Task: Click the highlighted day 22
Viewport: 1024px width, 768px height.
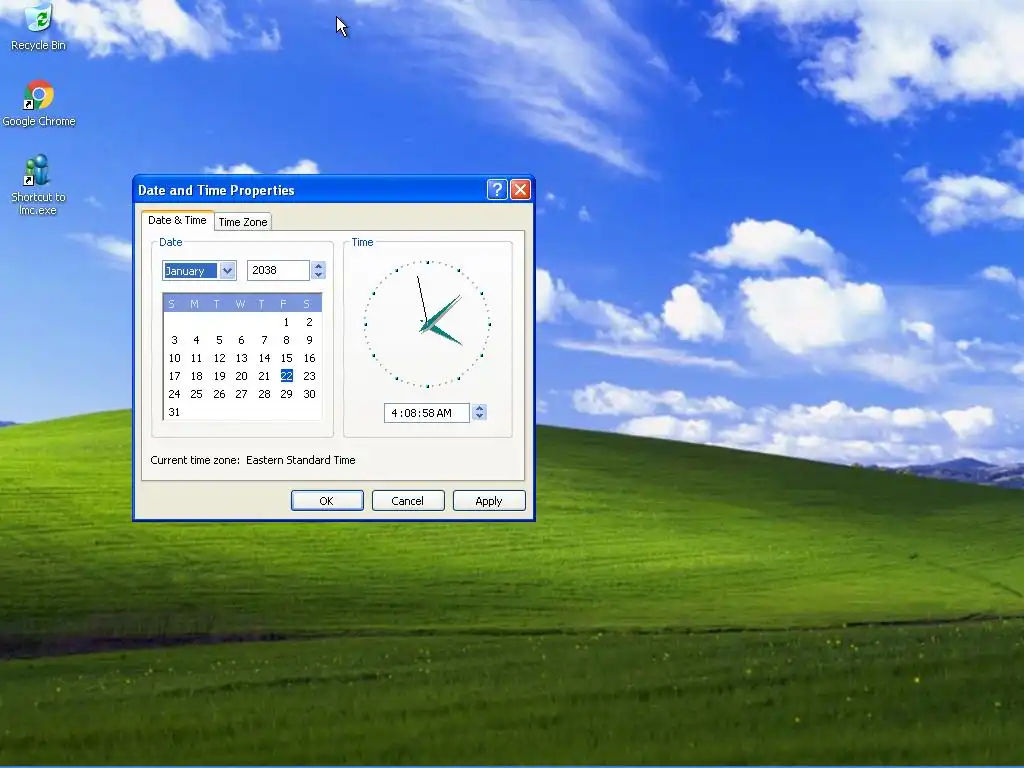Action: click(287, 376)
